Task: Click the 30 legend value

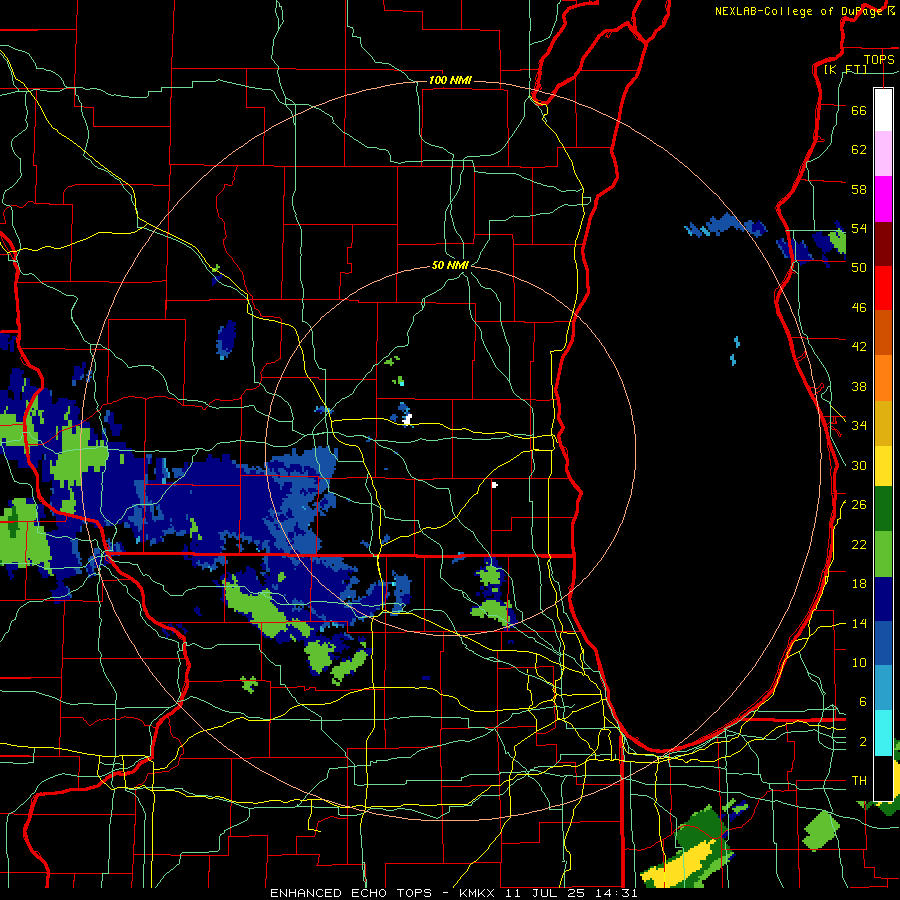Action: [x=859, y=465]
